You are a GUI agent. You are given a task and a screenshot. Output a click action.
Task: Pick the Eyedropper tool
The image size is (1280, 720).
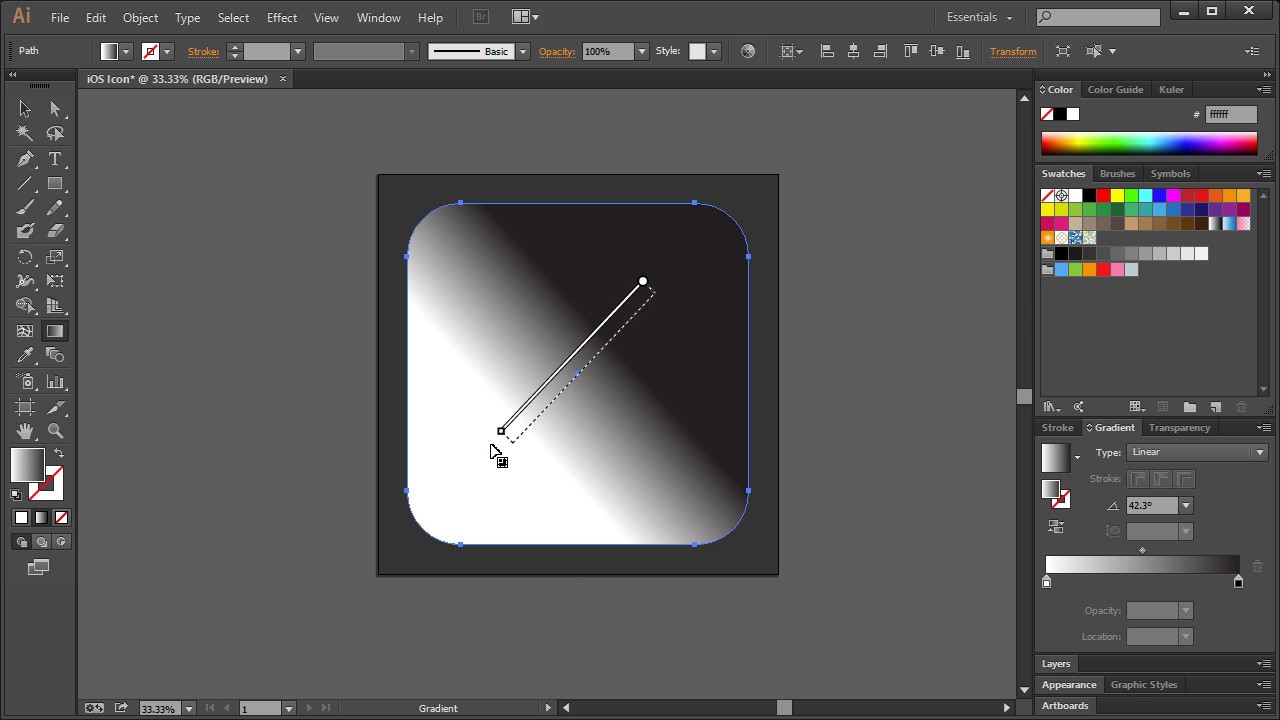24,355
